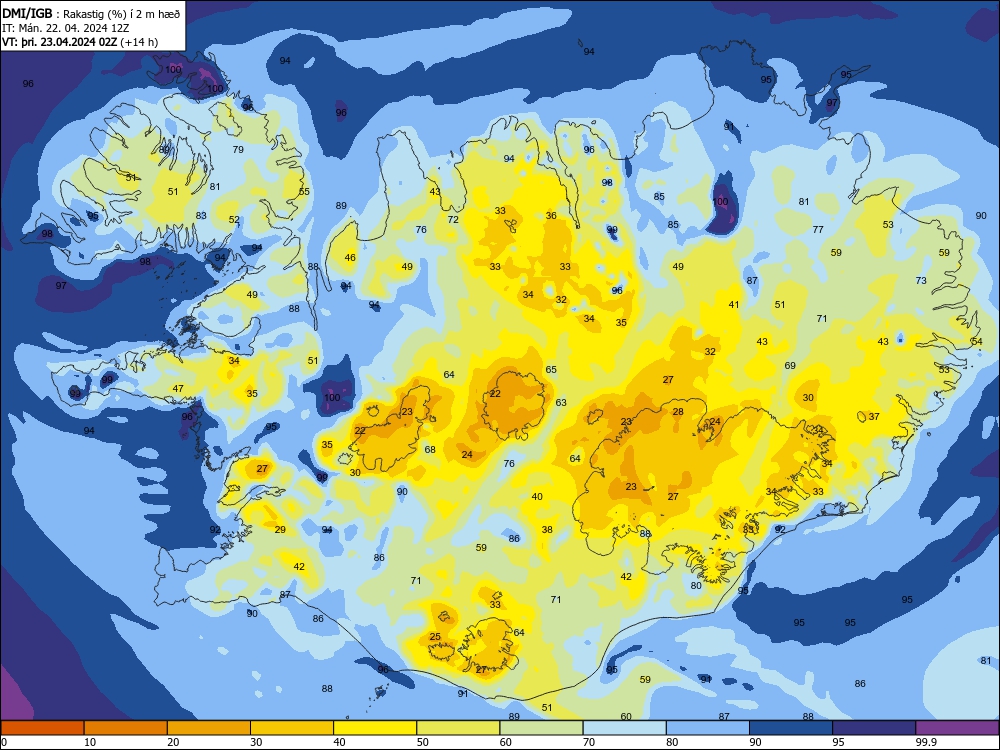Click the 'VT: þri. 23.04.2024 02Z (+14 h)' line

(x=80, y=42)
